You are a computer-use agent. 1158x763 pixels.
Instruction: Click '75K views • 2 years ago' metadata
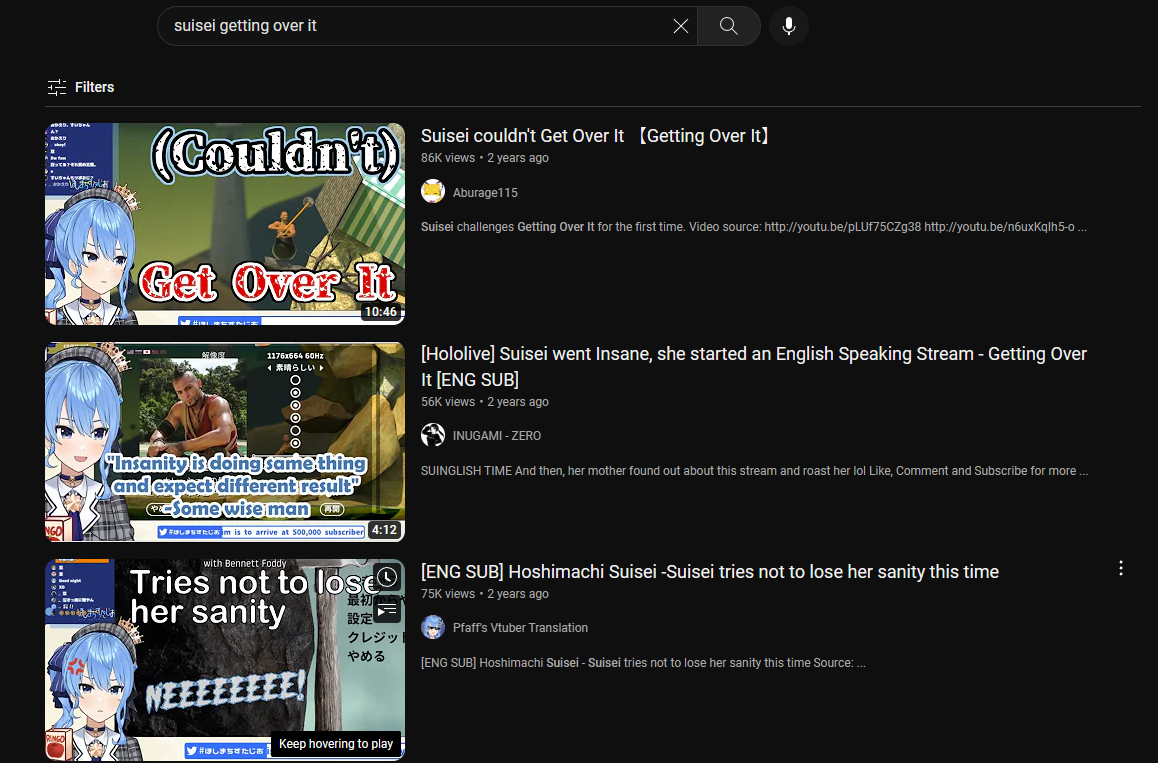484,594
